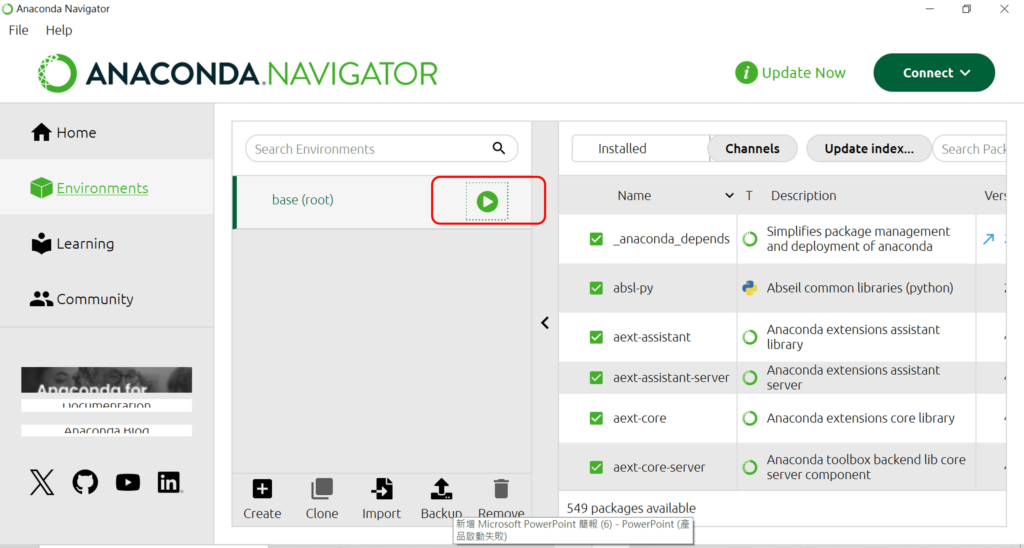Click the green play button for base (root)
The height and width of the screenshot is (548, 1024).
[x=487, y=201]
